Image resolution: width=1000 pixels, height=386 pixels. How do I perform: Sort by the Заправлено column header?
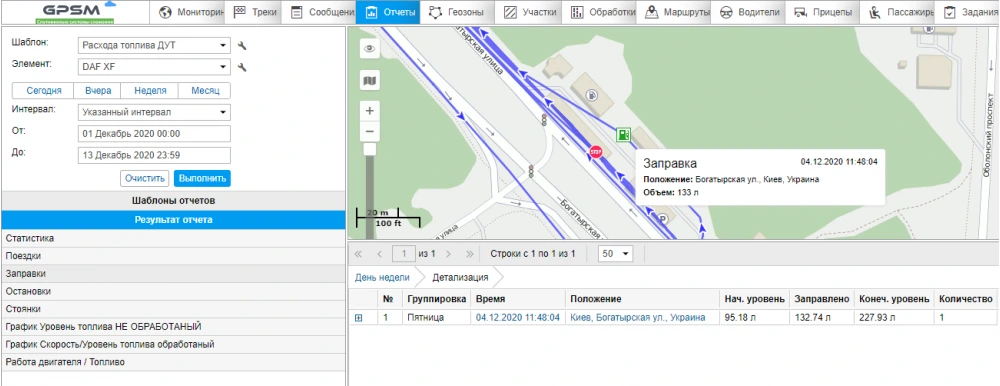pos(821,299)
